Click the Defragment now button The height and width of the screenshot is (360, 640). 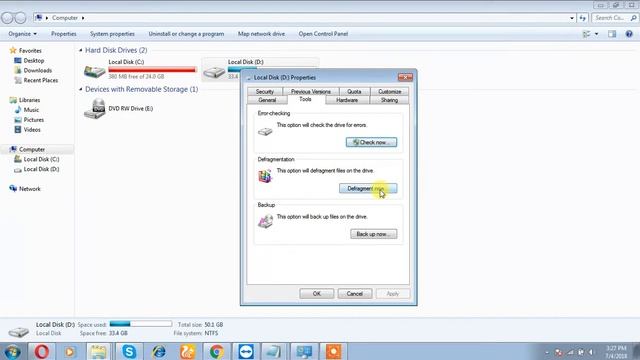pos(368,188)
